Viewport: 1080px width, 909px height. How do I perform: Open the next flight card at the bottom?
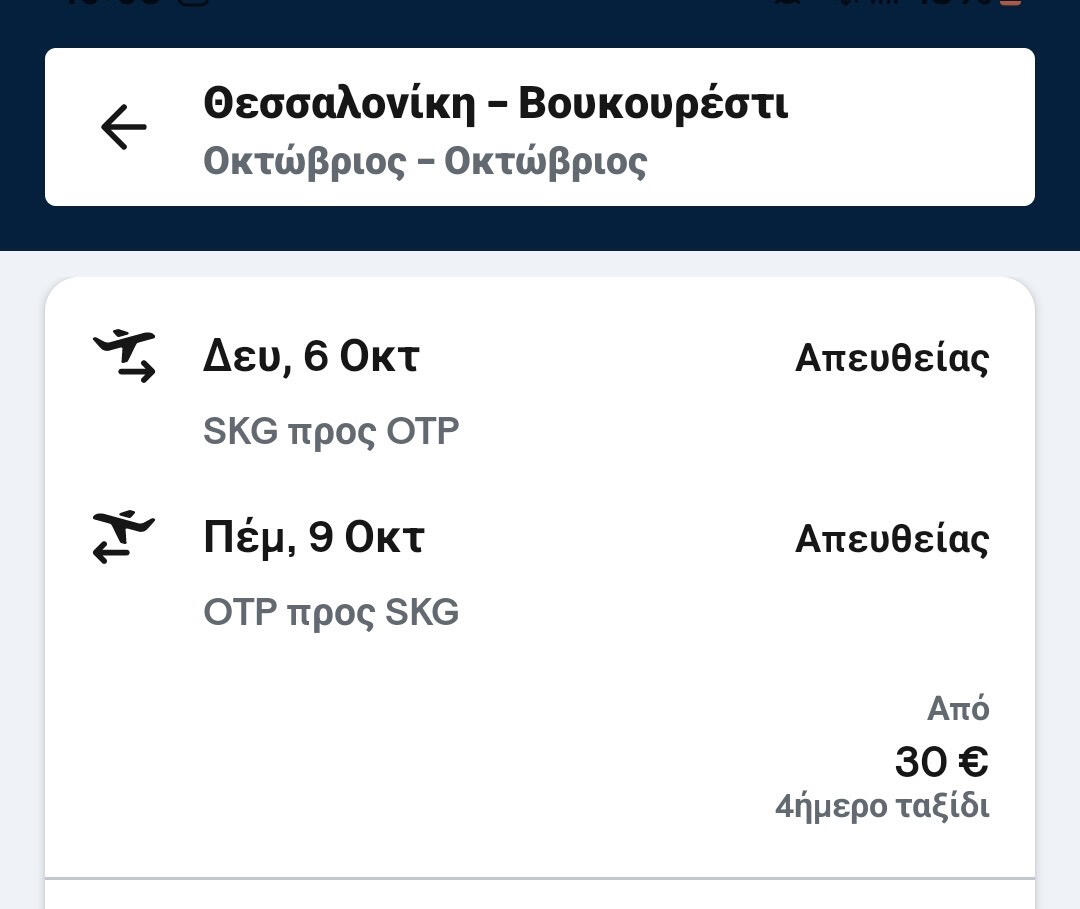540,896
